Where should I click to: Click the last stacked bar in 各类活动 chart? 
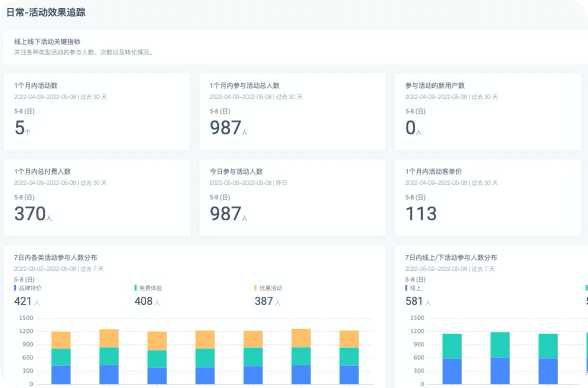tap(349, 357)
